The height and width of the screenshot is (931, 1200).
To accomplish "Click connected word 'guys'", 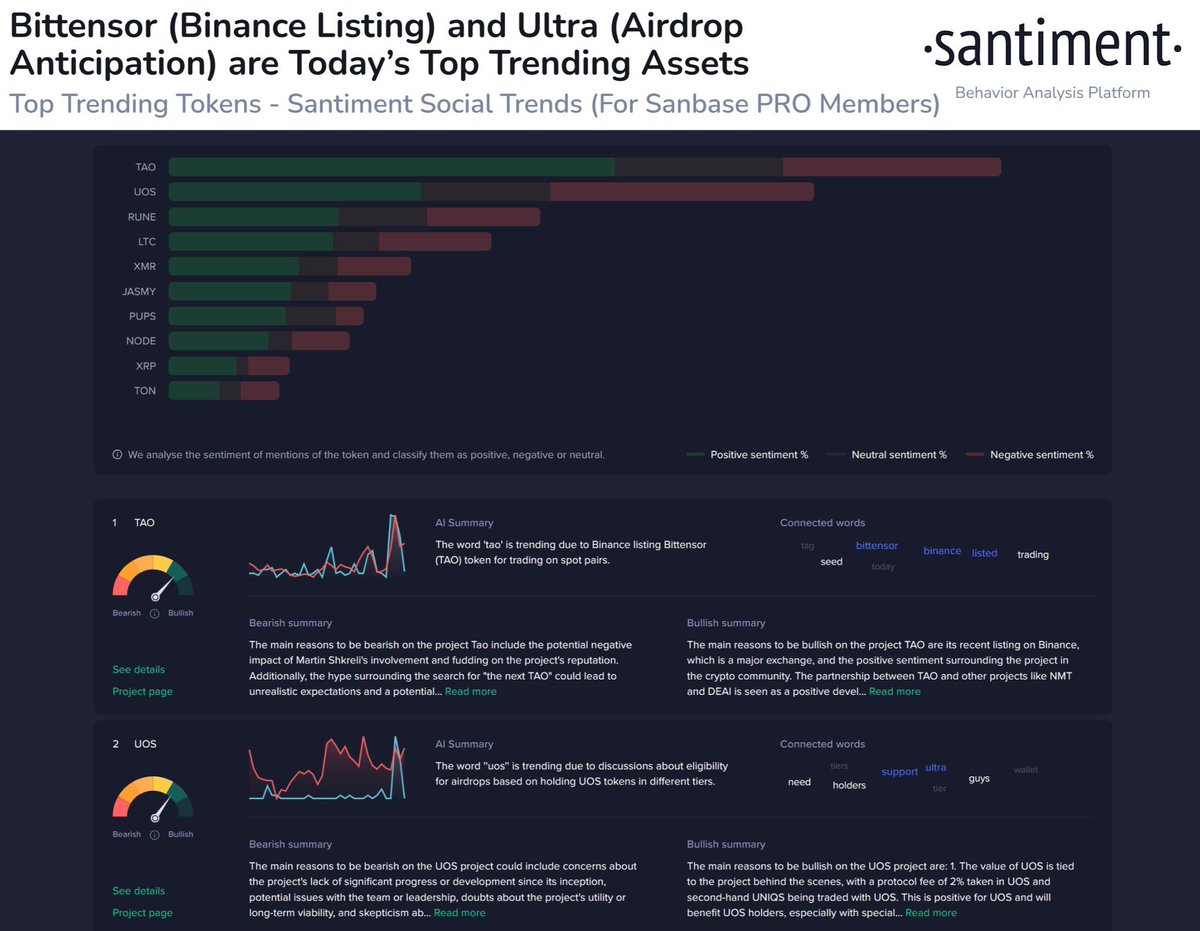I will [x=979, y=778].
